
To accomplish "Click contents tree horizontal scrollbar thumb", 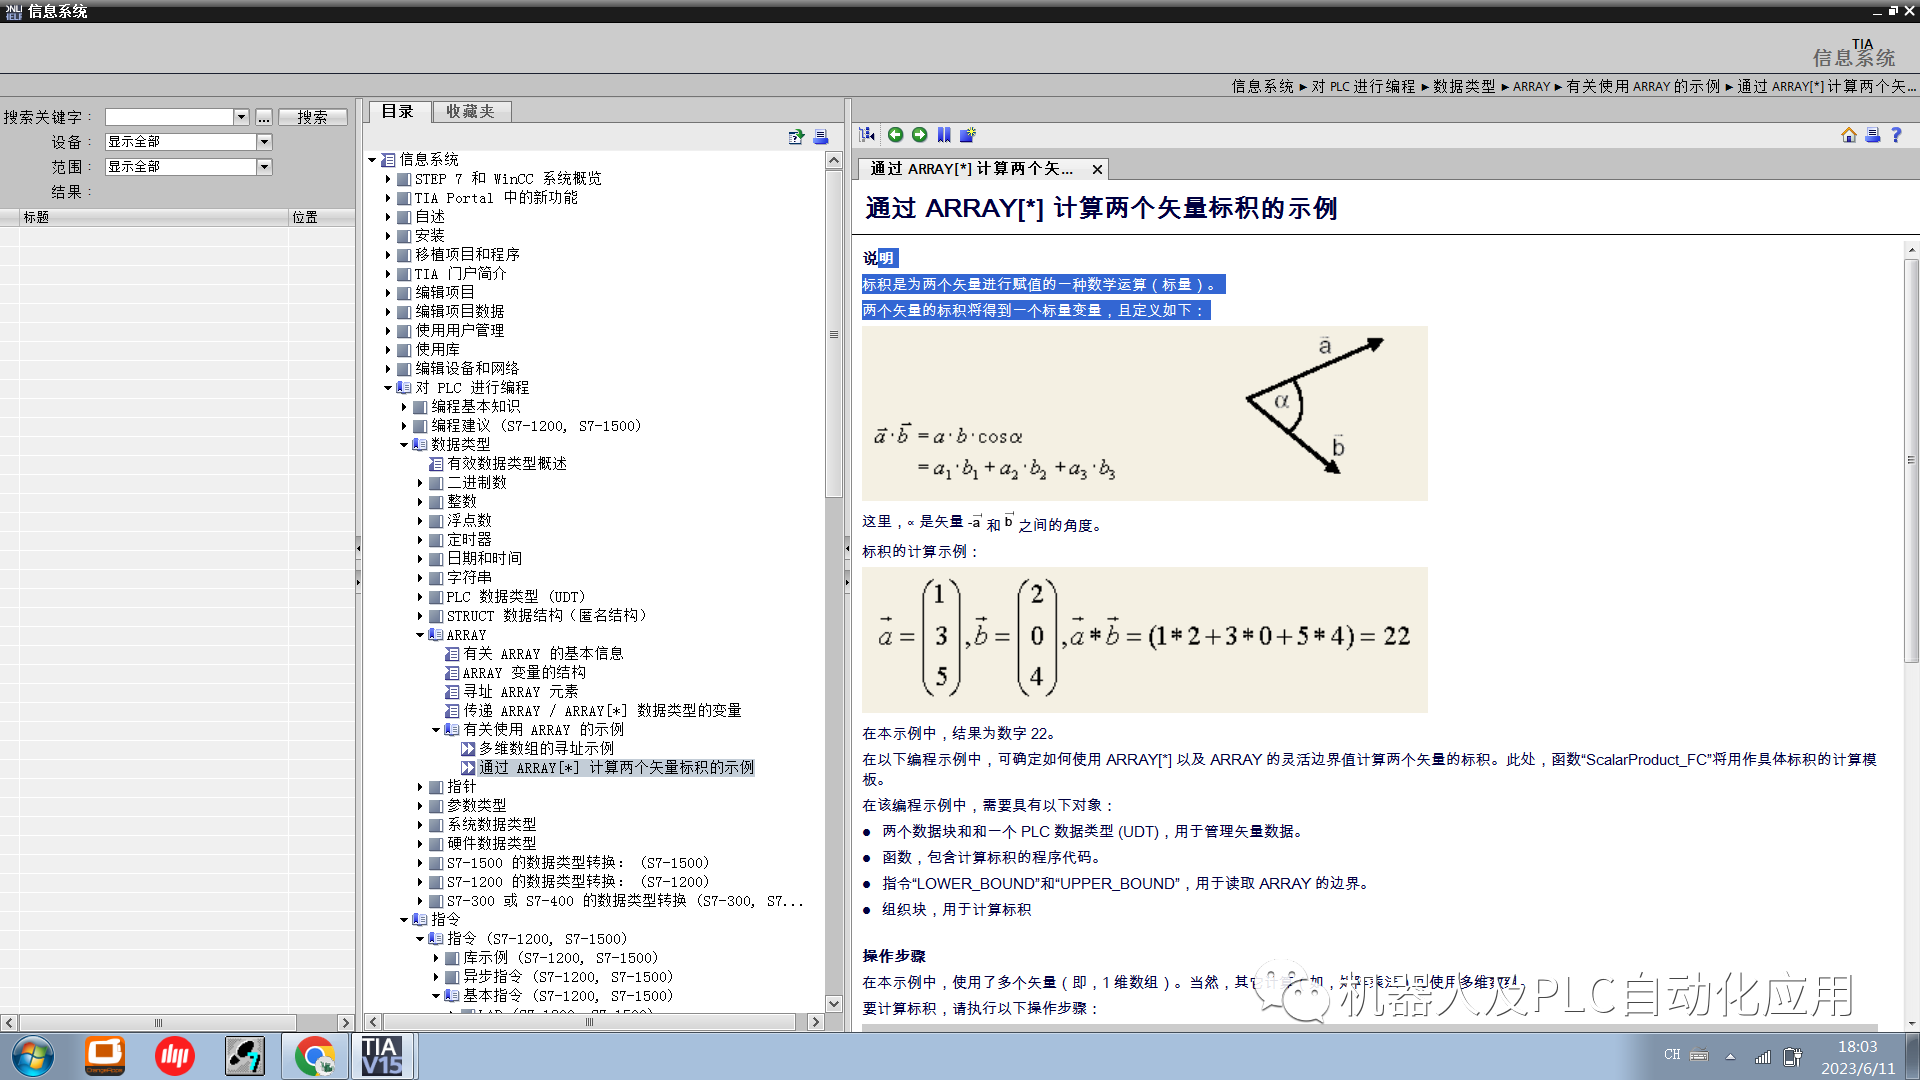I will [590, 1022].
